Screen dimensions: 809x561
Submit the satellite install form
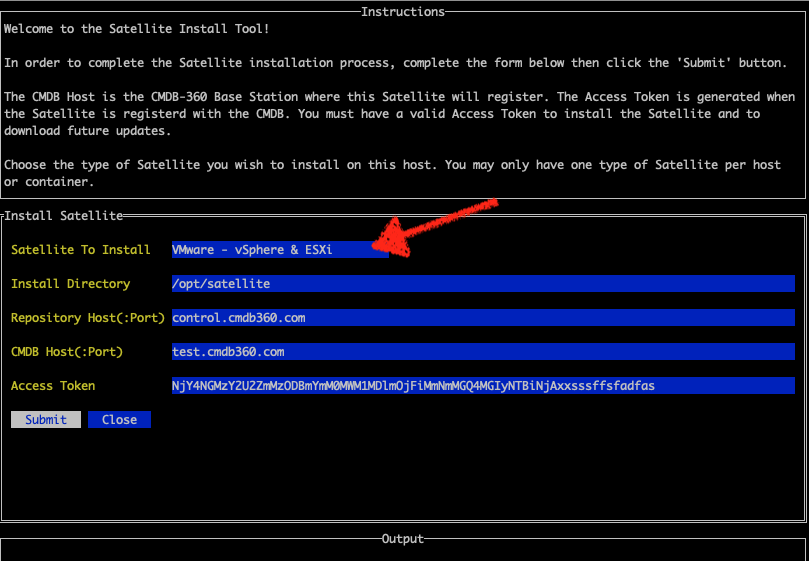click(46, 420)
